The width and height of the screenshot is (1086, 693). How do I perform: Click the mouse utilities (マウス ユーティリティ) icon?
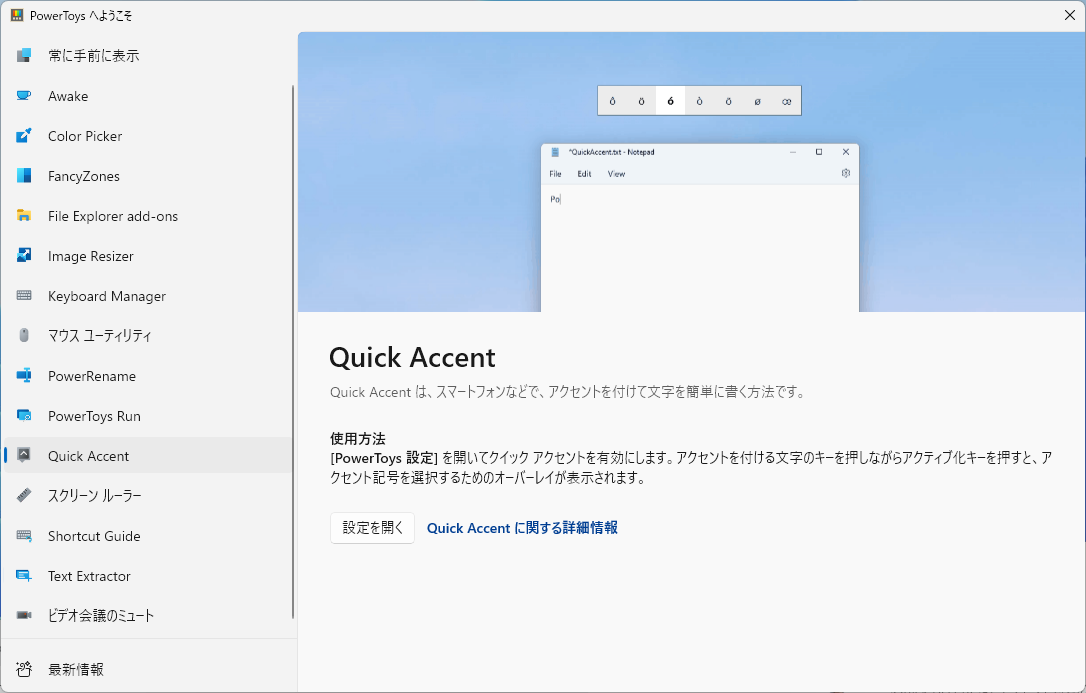(x=24, y=336)
